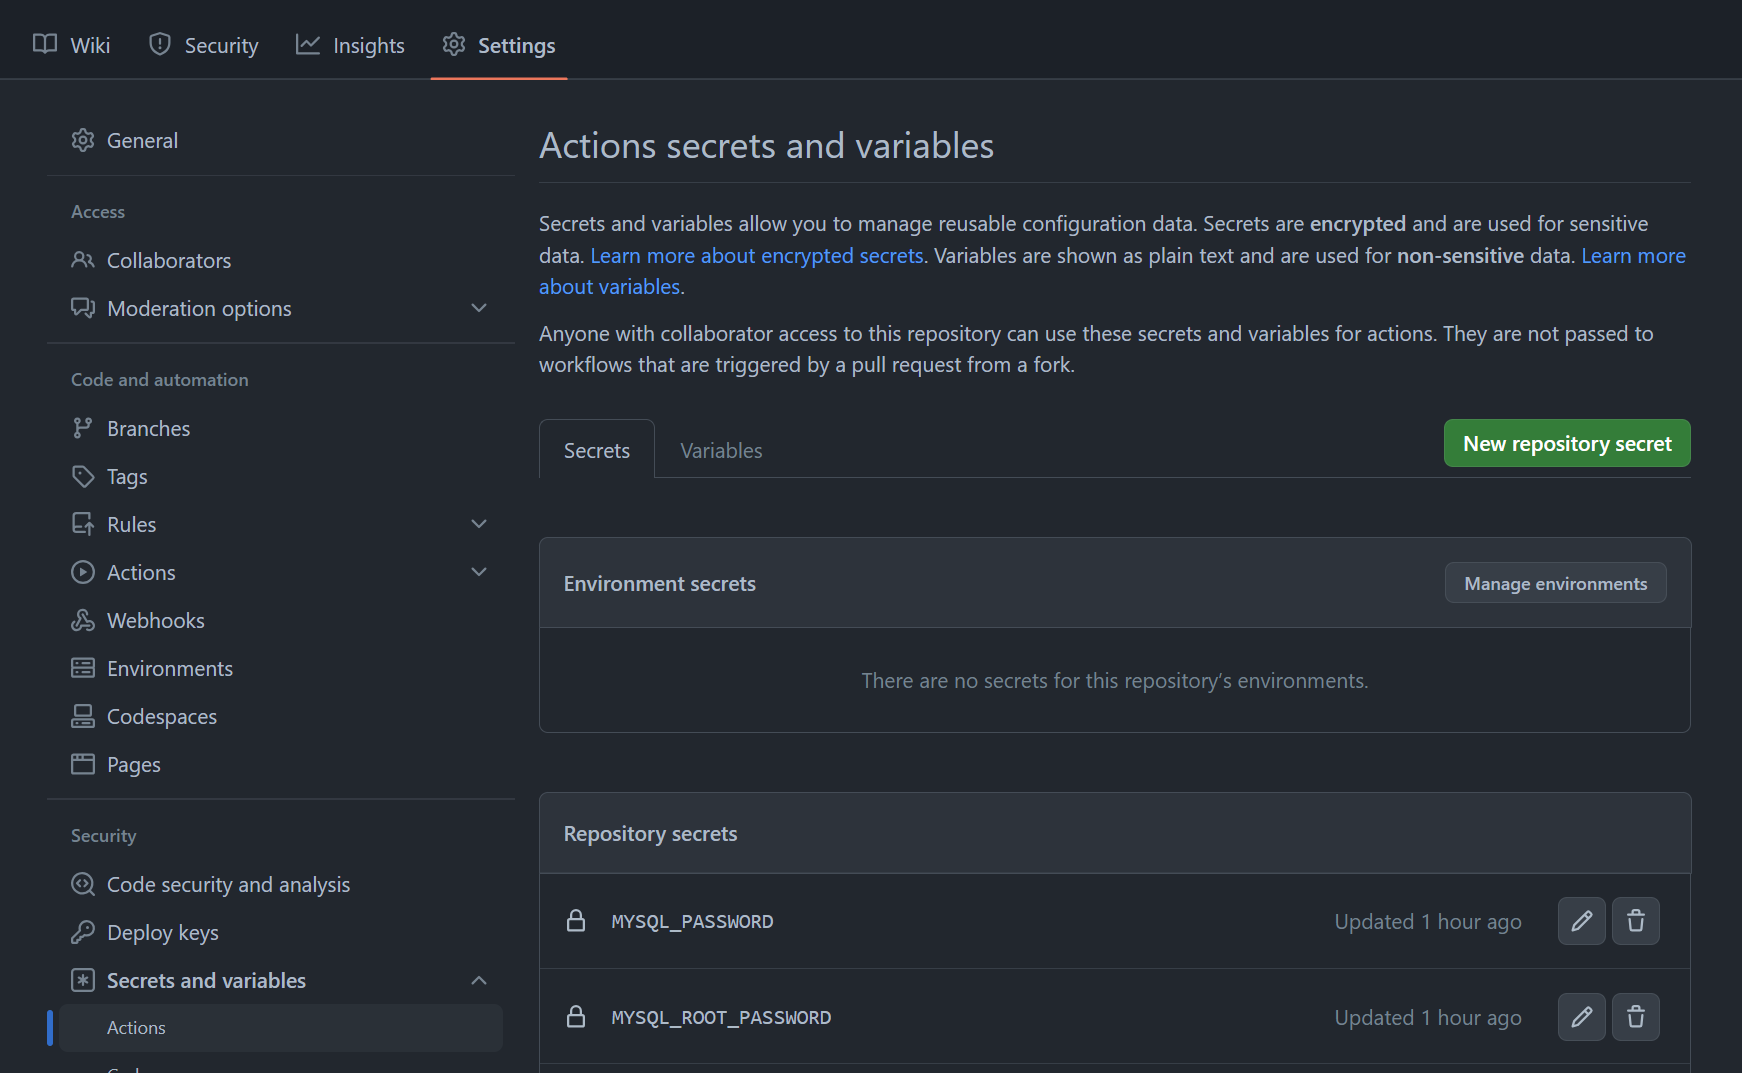Viewport: 1742px width, 1073px height.
Task: Click the lock icon beside MYSQL_ROOT_PASSWORD
Action: click(576, 1016)
